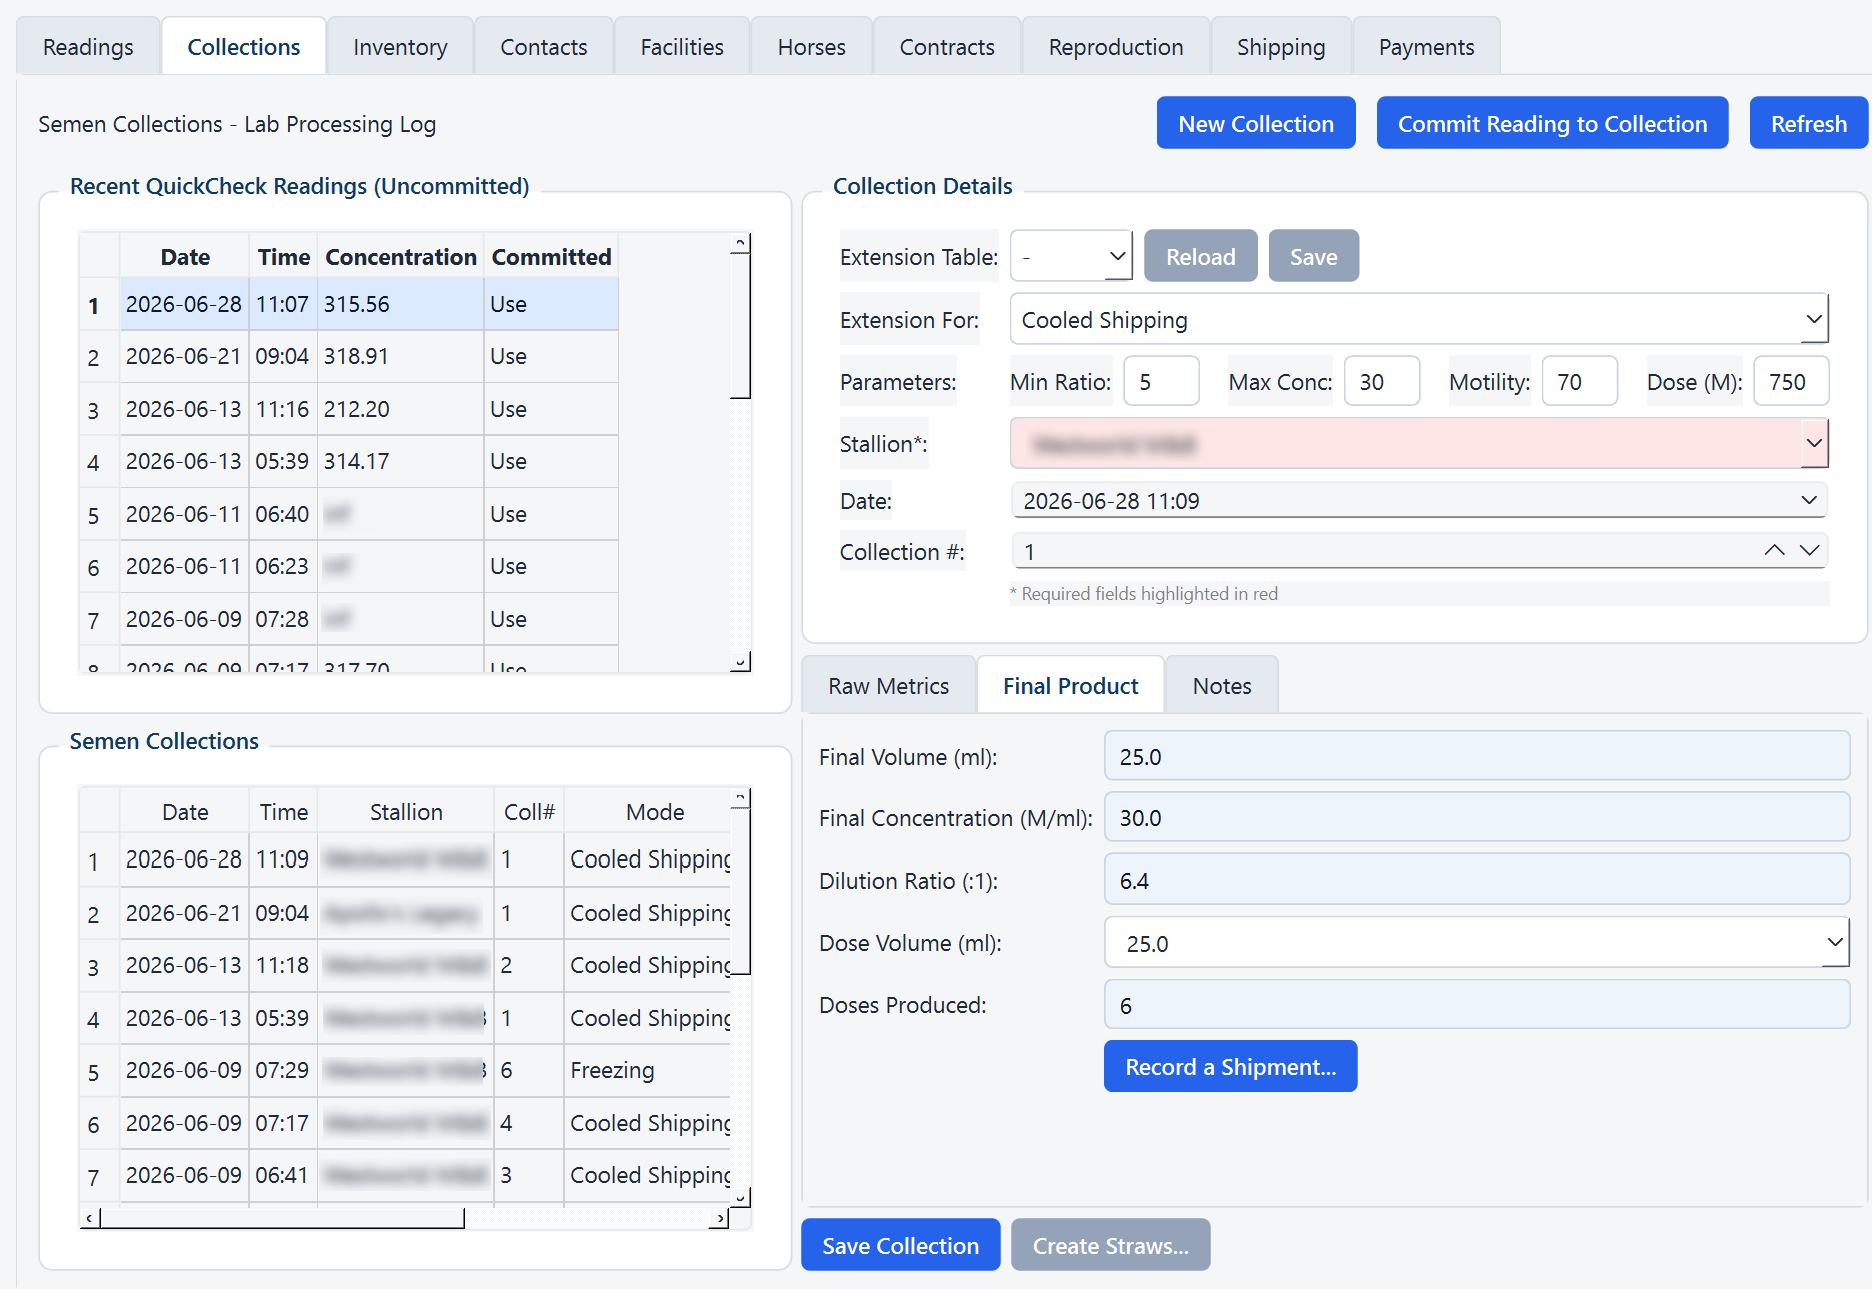The image size is (1872, 1289).
Task: Select reading with concentration 314.17
Action: (x=349, y=461)
